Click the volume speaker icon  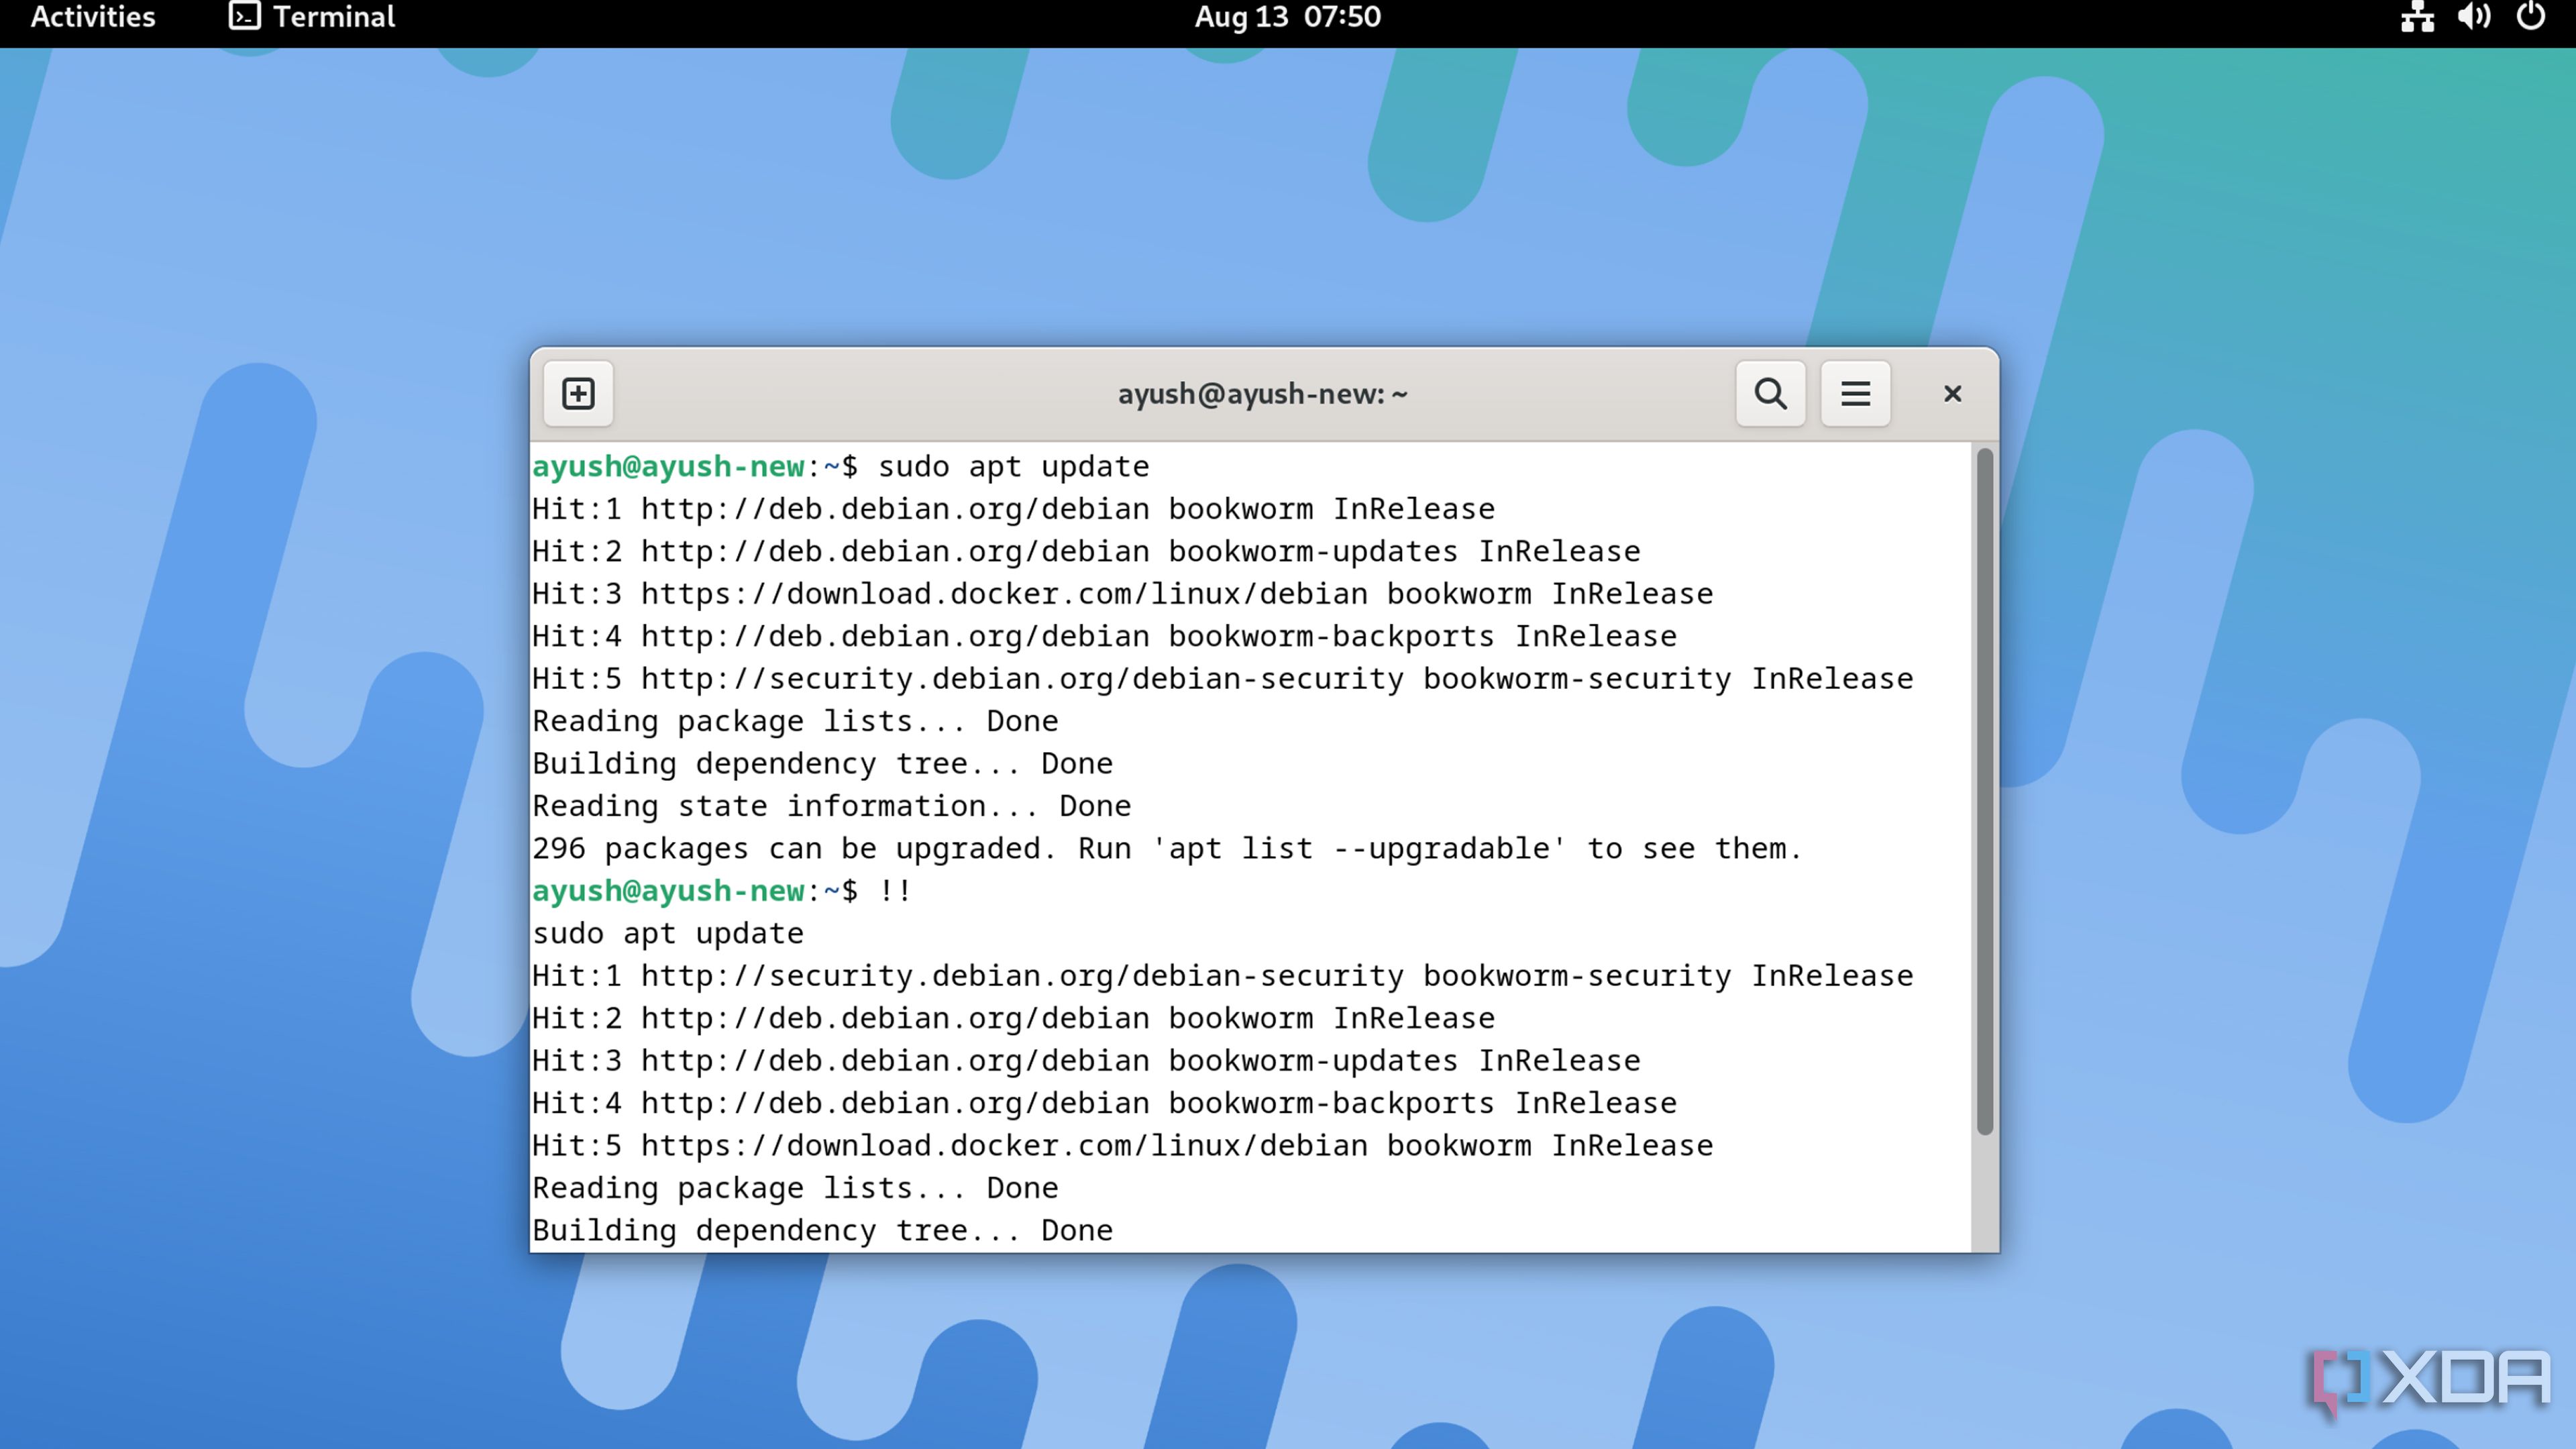[x=2474, y=17]
